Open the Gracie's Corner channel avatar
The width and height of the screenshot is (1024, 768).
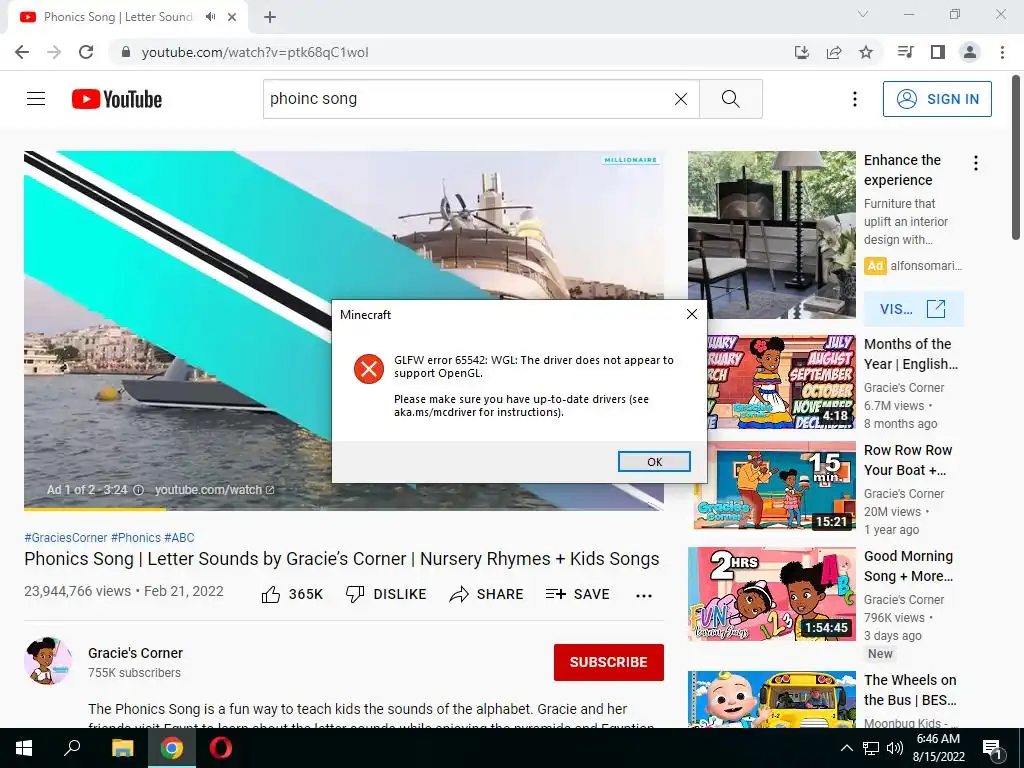tap(48, 661)
